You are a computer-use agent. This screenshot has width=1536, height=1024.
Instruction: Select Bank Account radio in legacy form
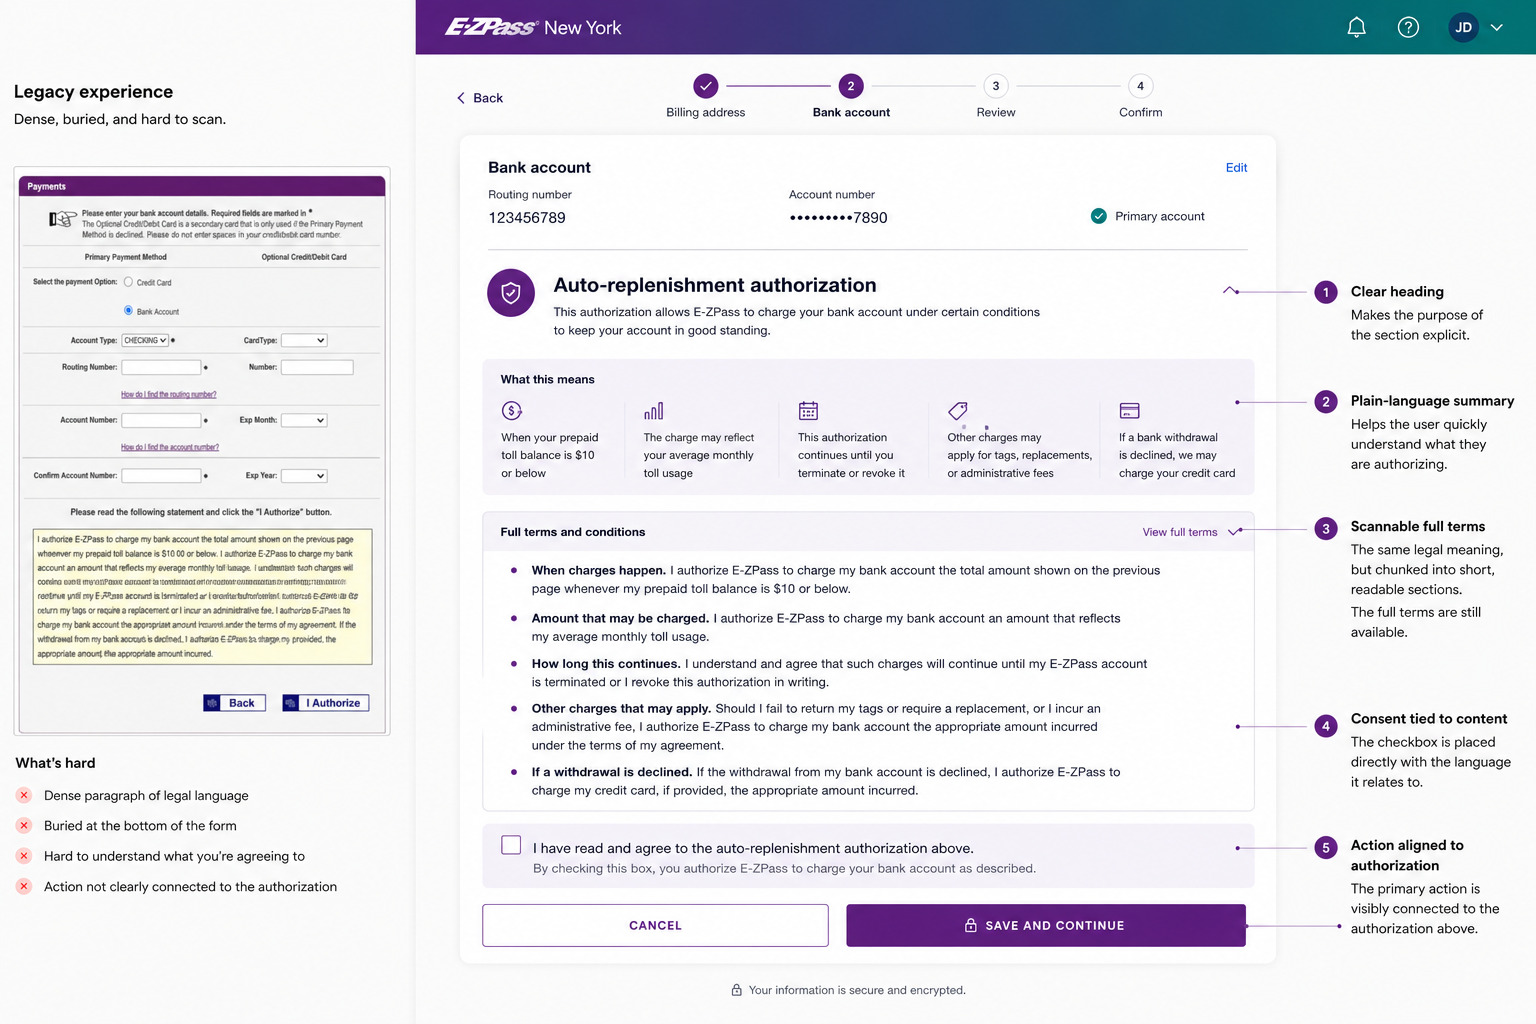(128, 311)
